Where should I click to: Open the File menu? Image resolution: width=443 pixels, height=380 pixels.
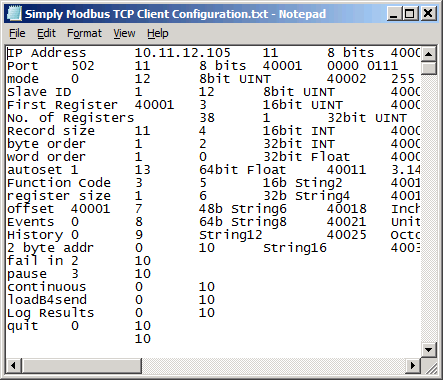click(17, 33)
